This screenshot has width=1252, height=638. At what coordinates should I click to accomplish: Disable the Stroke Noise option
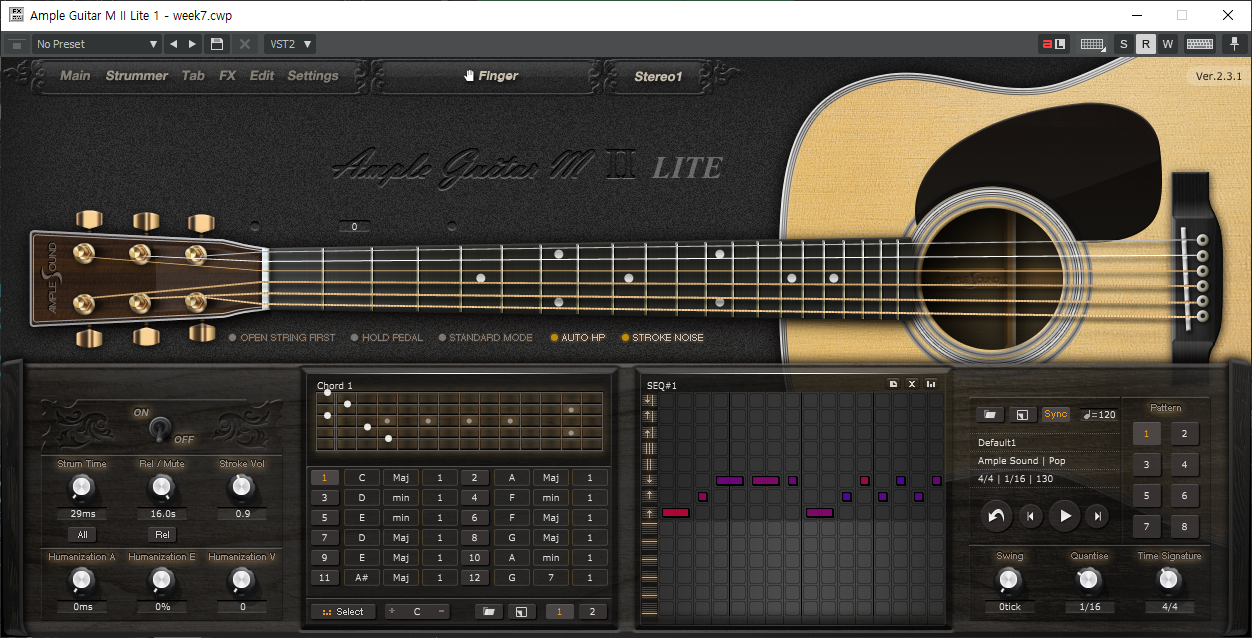662,338
